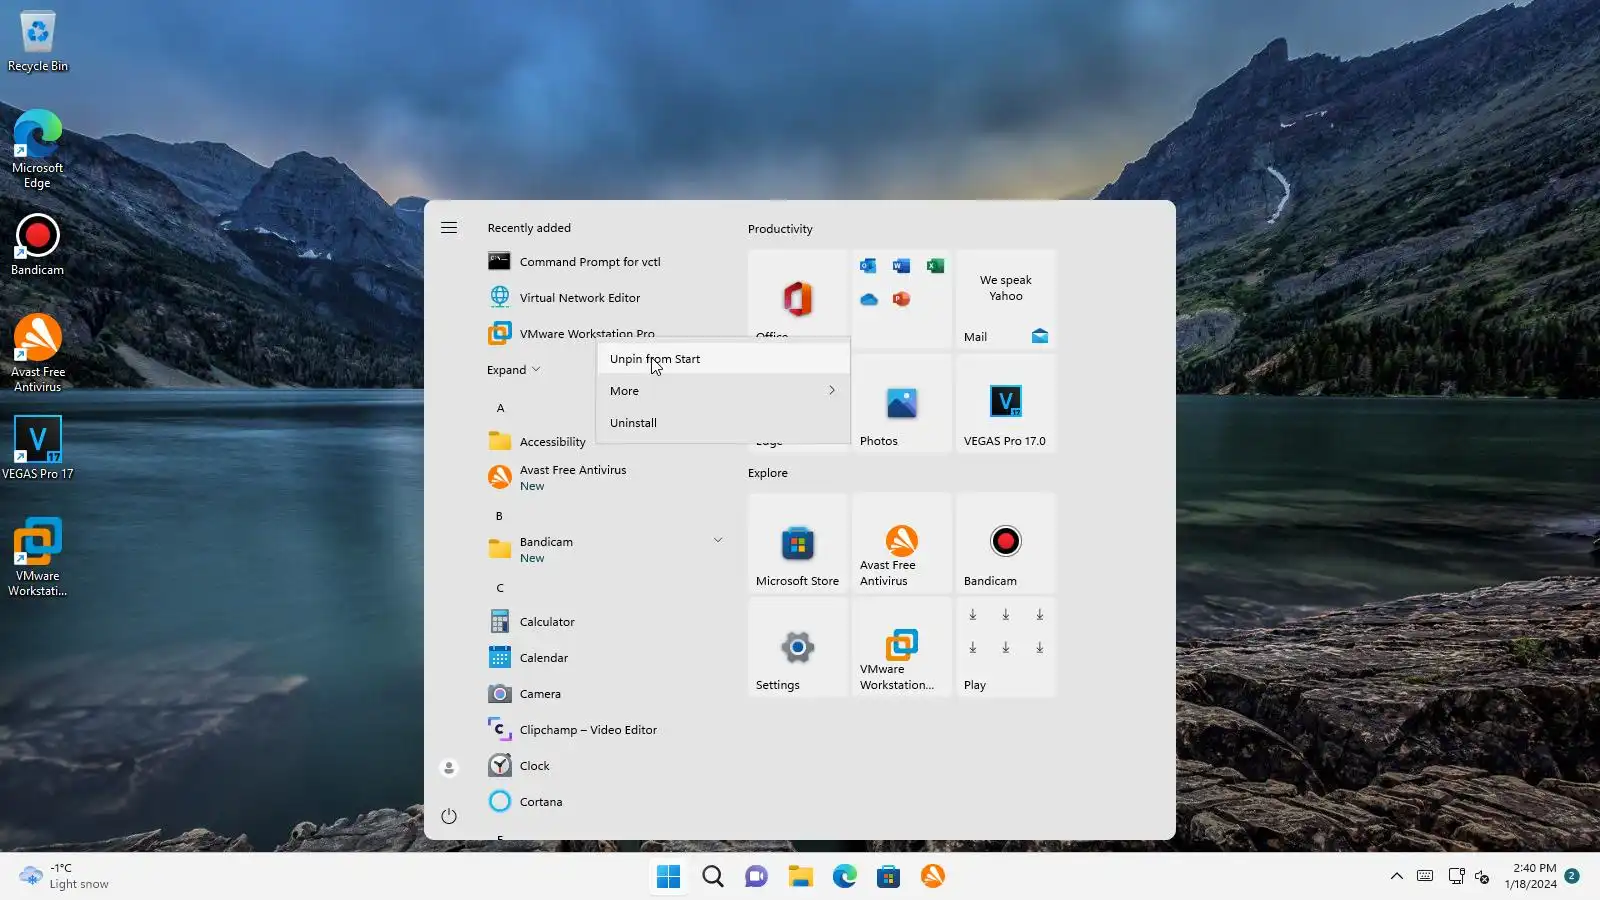Open the Start menu hamburger navigation button
This screenshot has height=900, width=1600.
pos(449,228)
